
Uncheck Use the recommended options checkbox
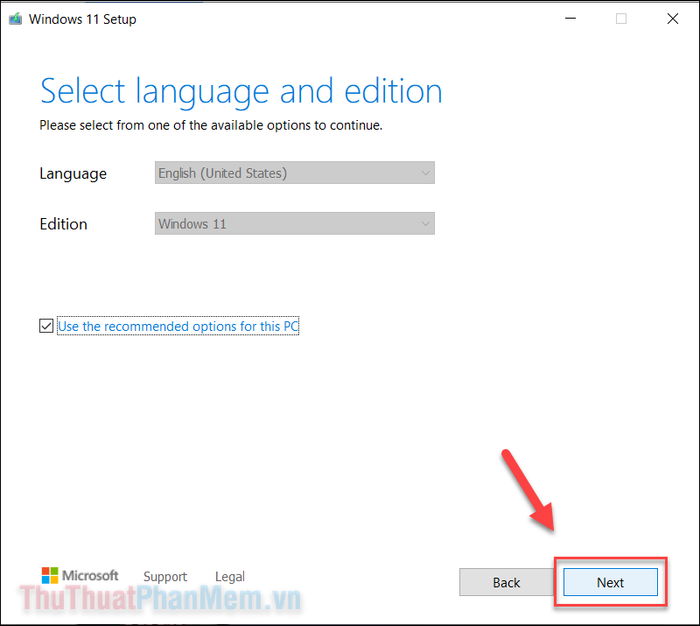click(46, 326)
